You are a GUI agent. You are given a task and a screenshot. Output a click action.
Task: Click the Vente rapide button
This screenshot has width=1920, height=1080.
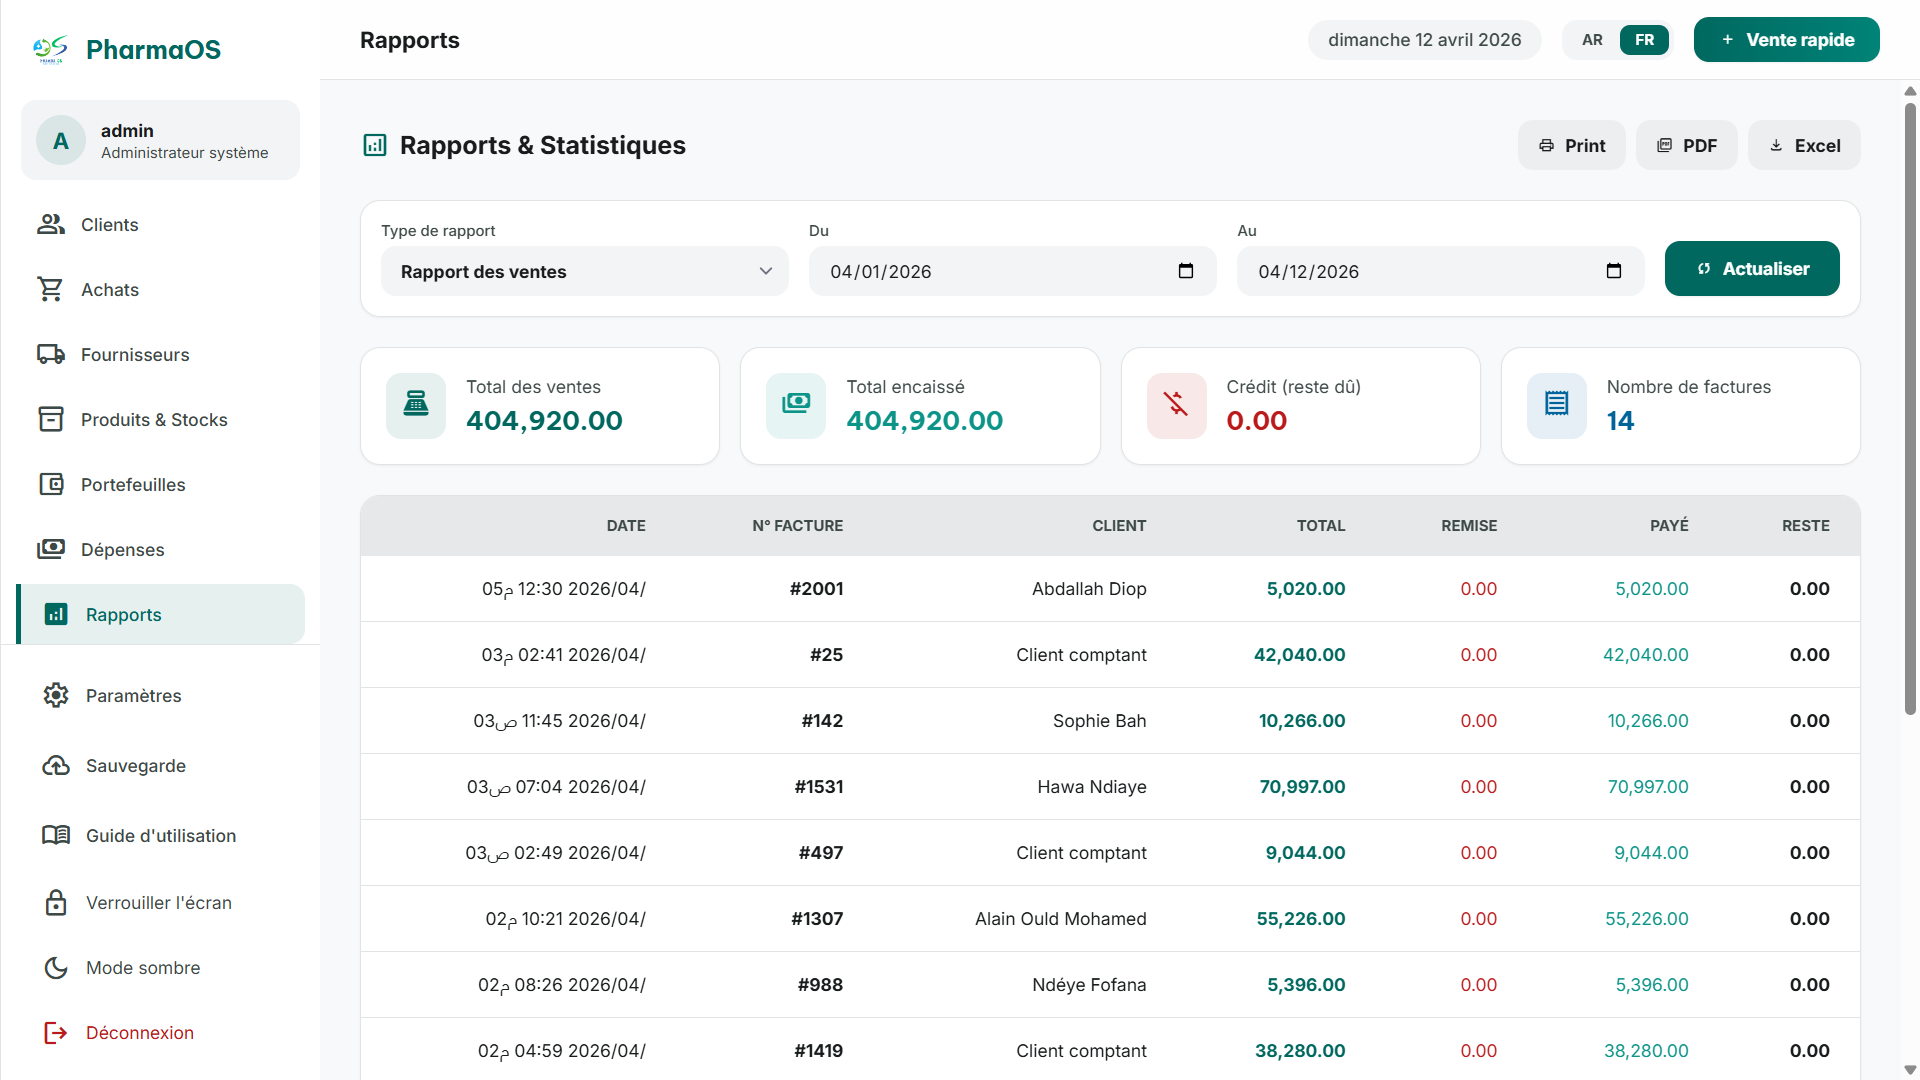pyautogui.click(x=1786, y=40)
